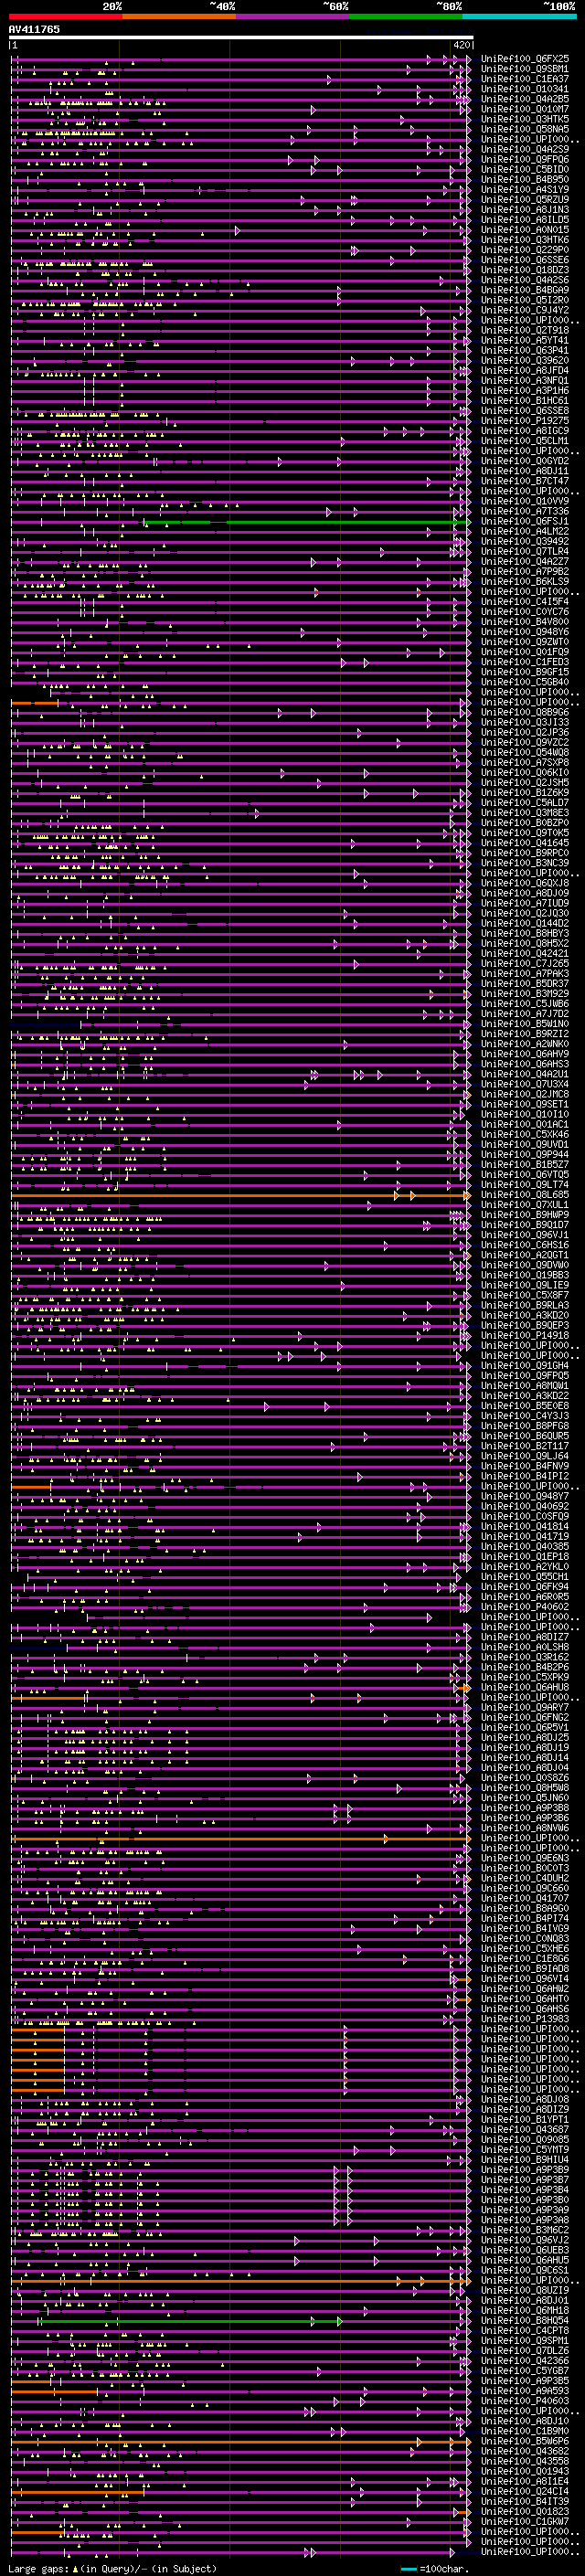This screenshot has height=2576, width=585.
Task: Select the query name AV411765
Action: point(34,30)
